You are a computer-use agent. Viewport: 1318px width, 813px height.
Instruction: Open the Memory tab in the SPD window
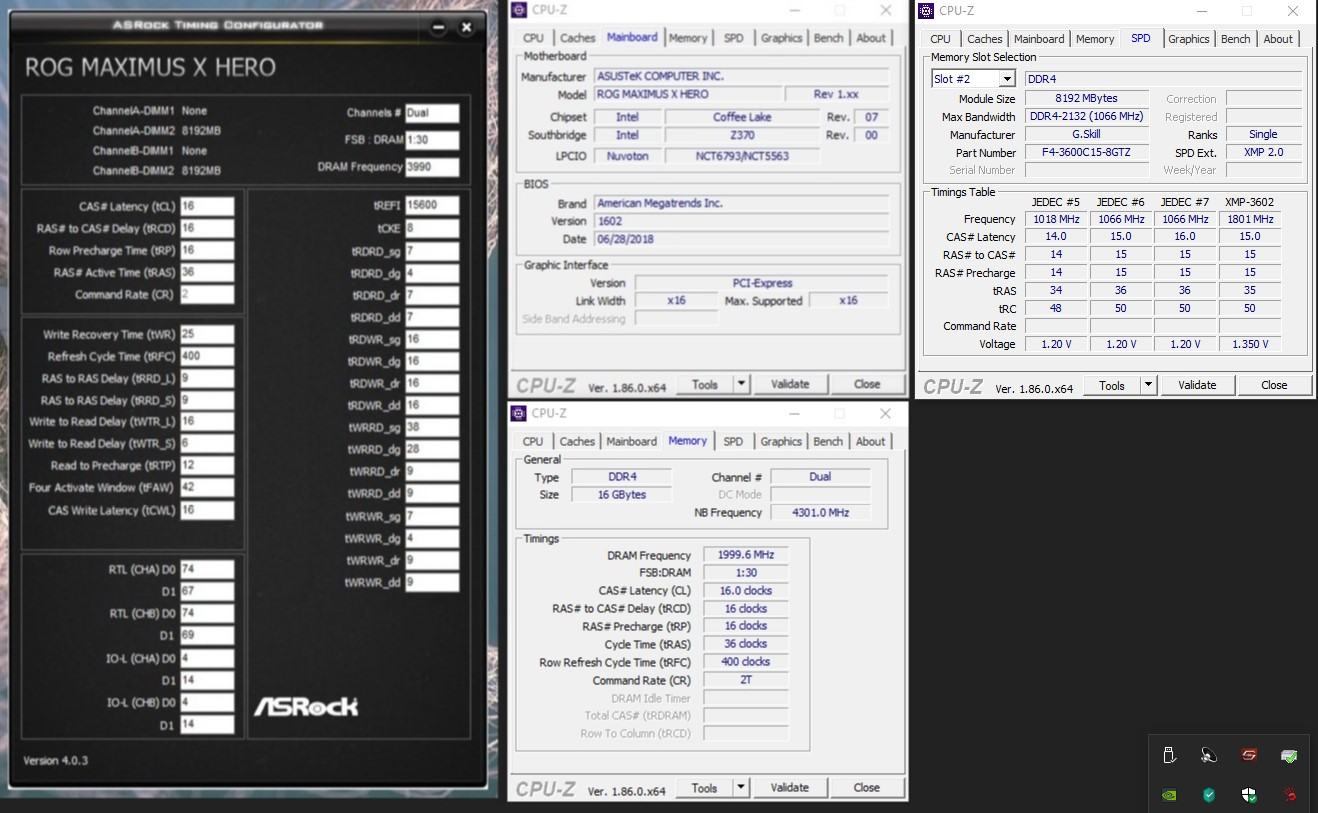tap(1095, 39)
